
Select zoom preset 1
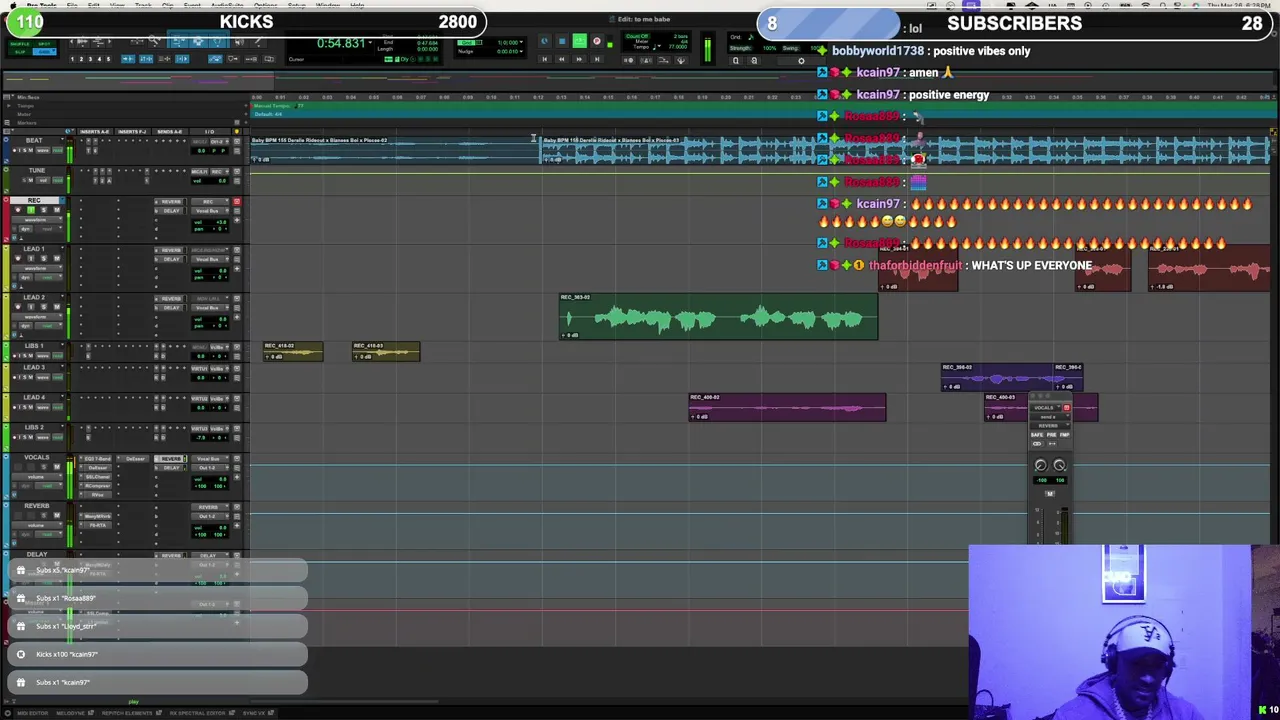pyautogui.click(x=72, y=59)
